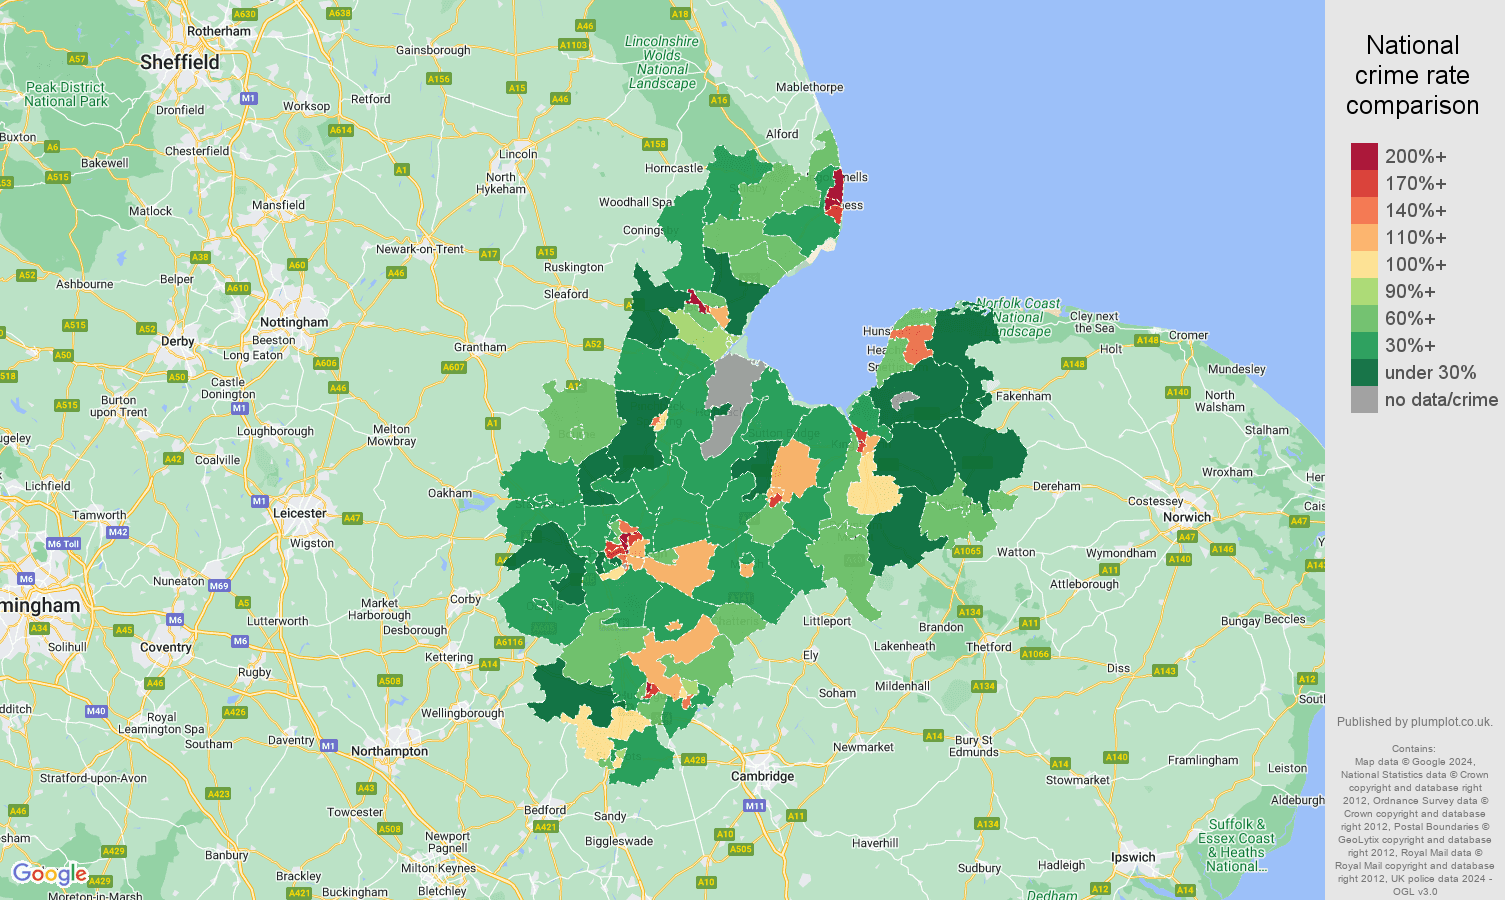Click the Wellingborough town label
Image resolution: width=1505 pixels, height=900 pixels.
pyautogui.click(x=462, y=713)
